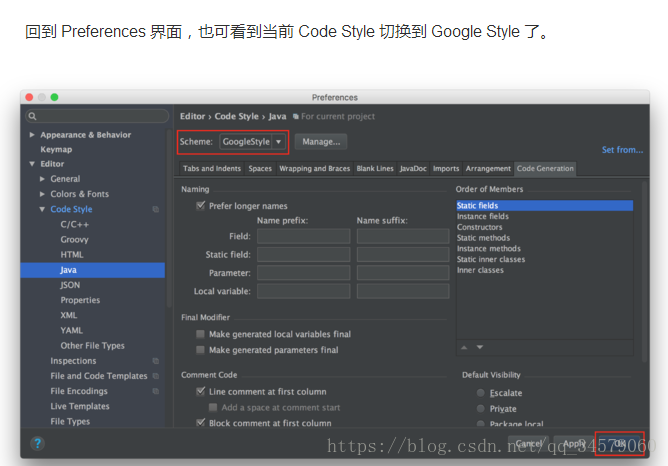Open the JavaDoc tab

coord(413,169)
